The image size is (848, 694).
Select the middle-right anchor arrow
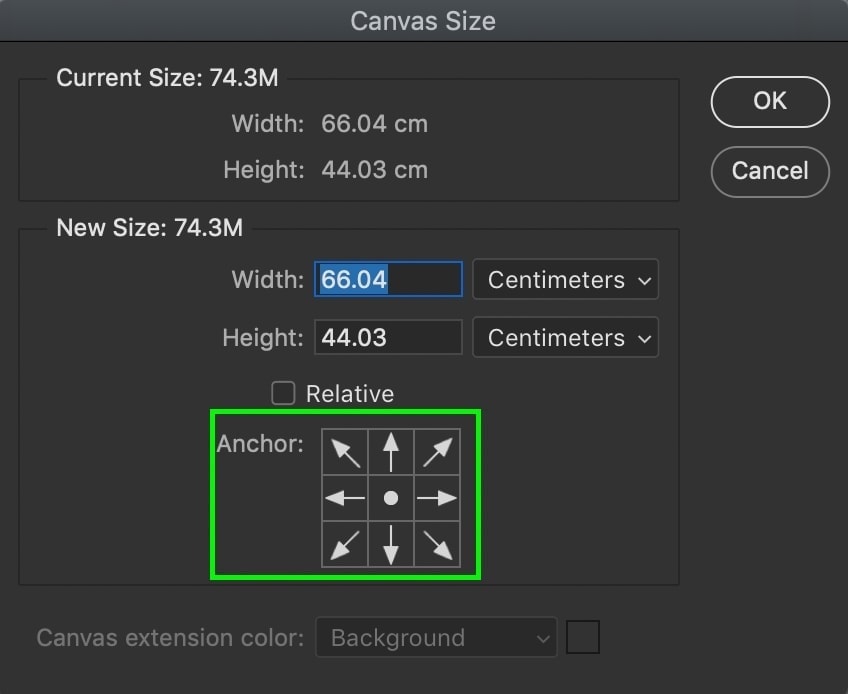[437, 497]
